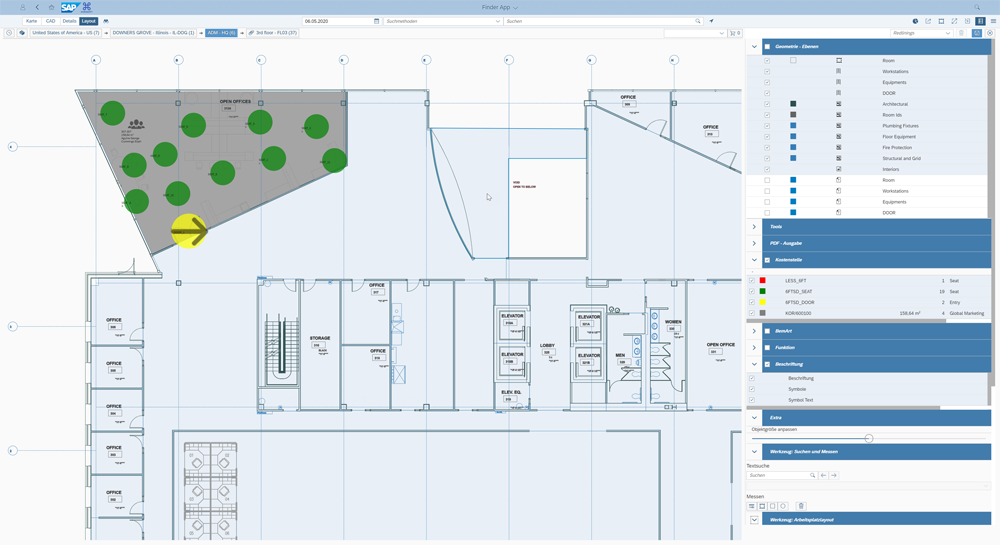Click the share/export icon in top toolbar
This screenshot has height=545, width=1000.
click(928, 21)
